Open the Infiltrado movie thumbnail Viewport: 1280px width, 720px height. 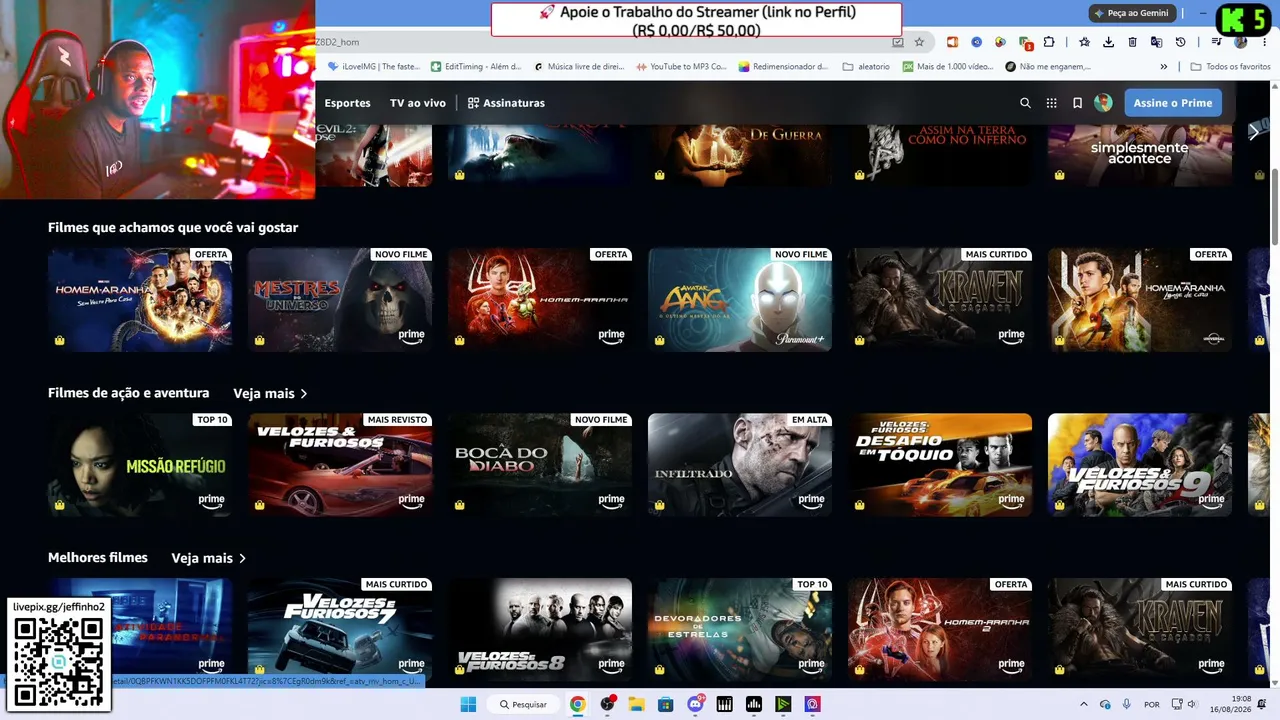point(740,465)
